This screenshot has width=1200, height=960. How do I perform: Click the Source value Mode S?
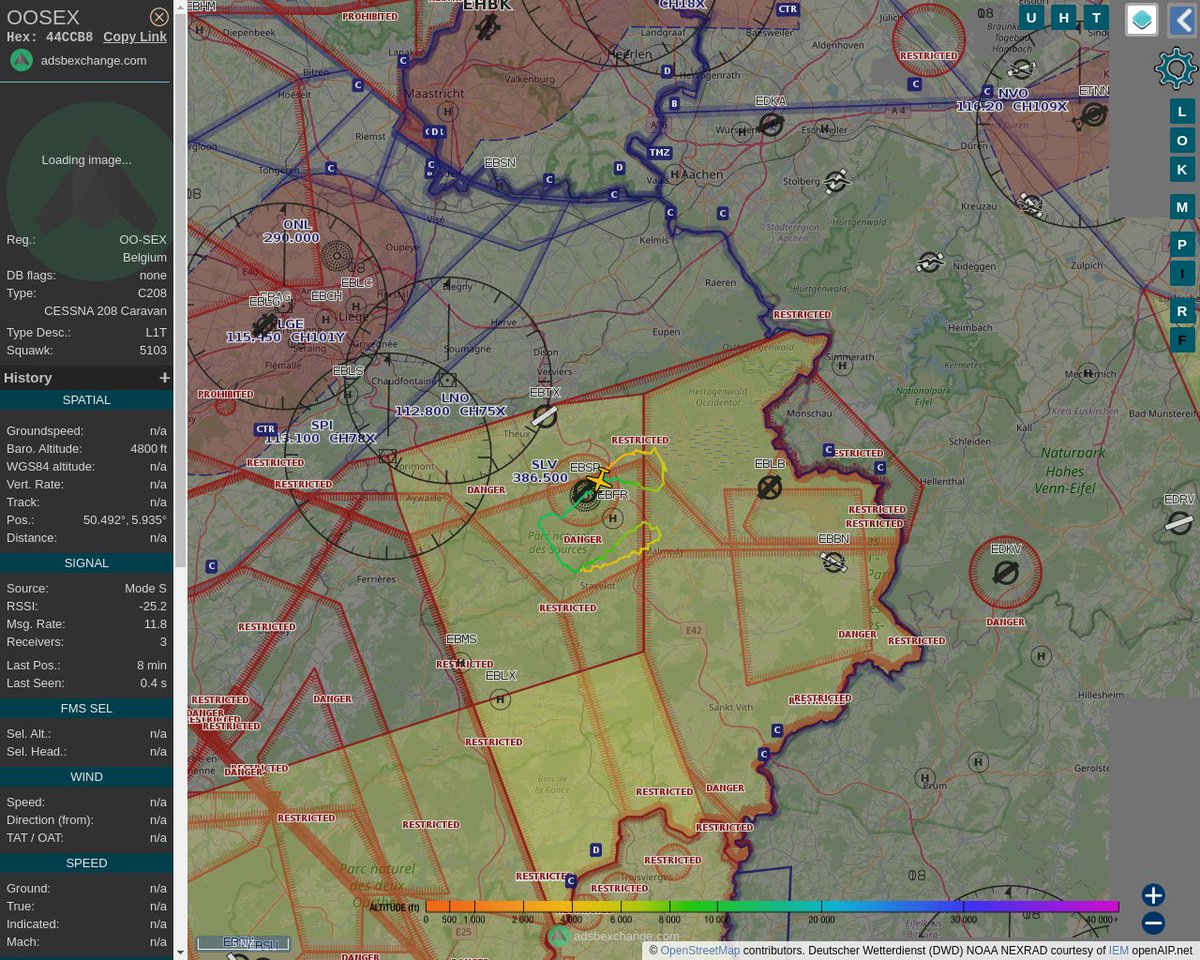pos(144,589)
